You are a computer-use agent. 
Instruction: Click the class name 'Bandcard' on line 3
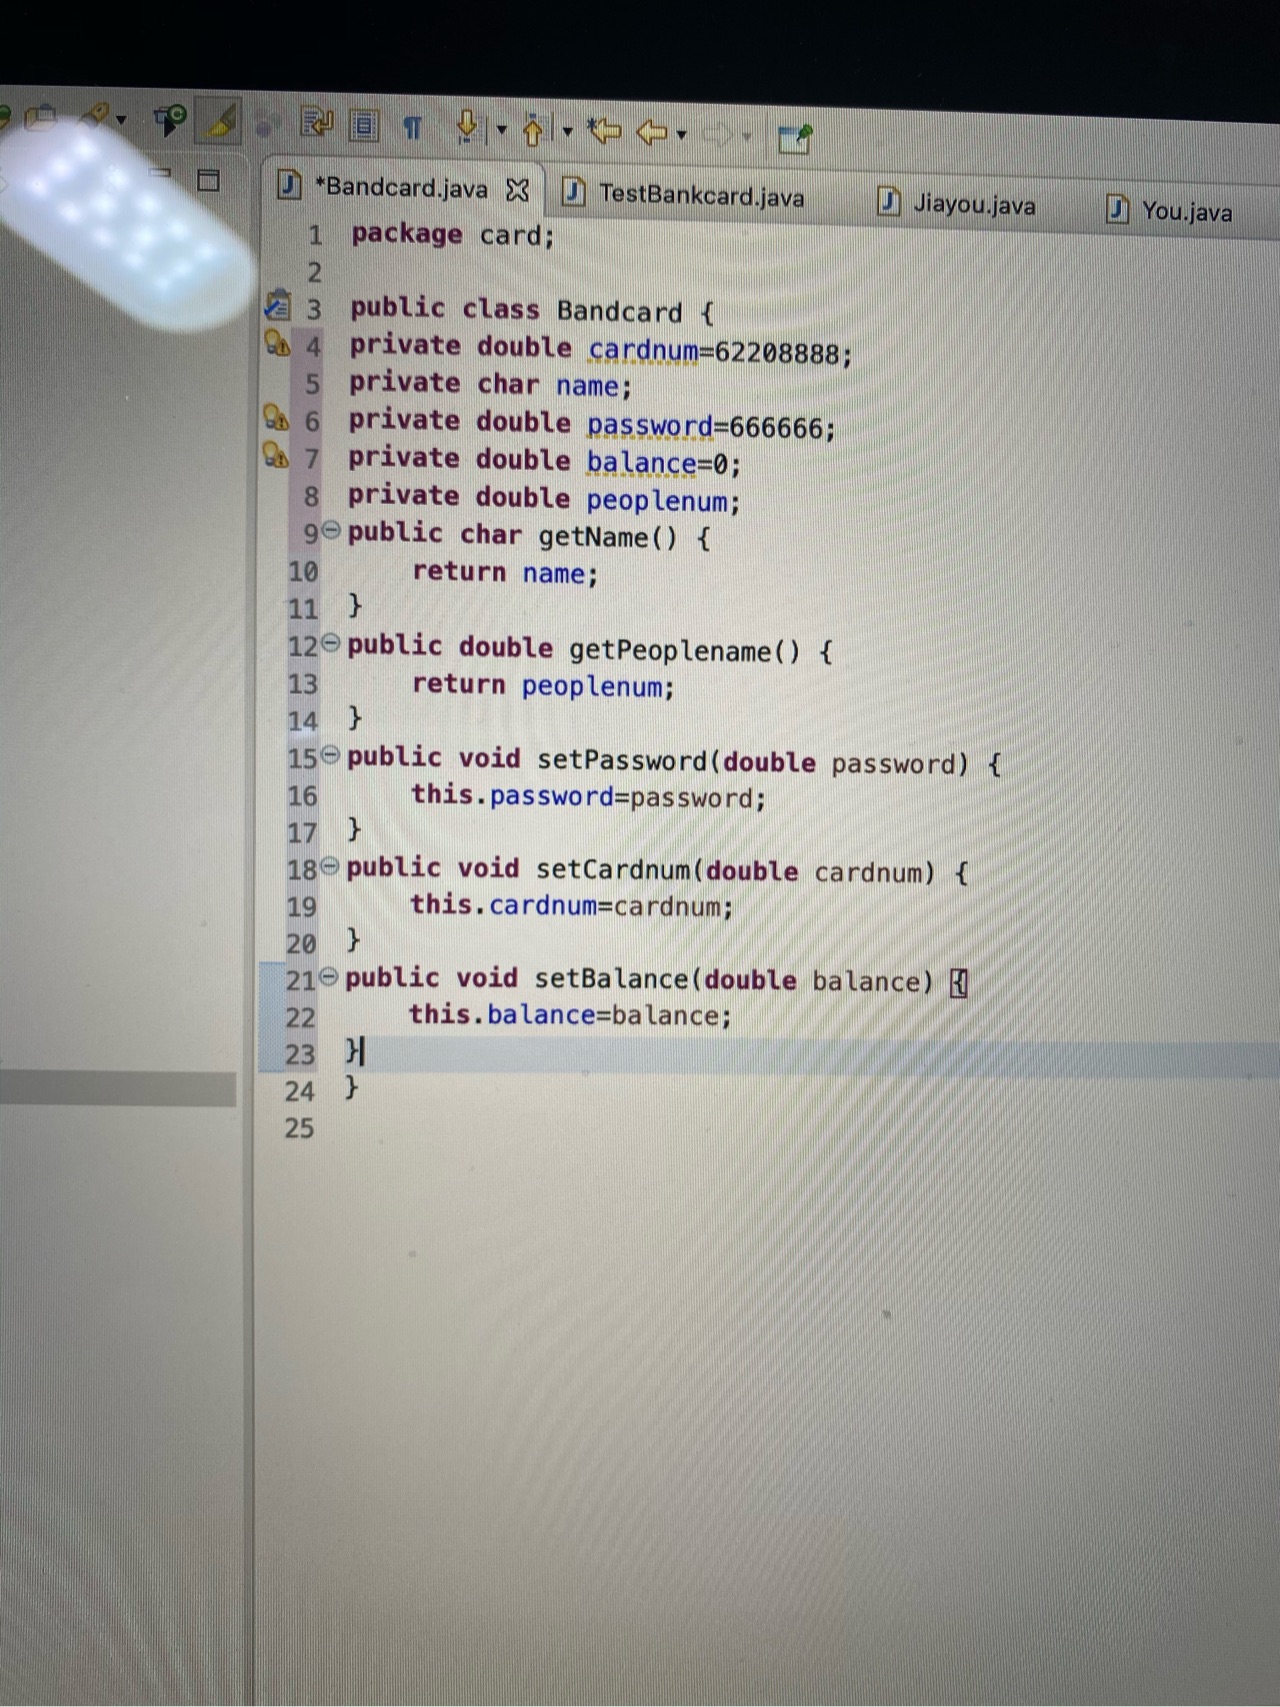click(x=619, y=312)
